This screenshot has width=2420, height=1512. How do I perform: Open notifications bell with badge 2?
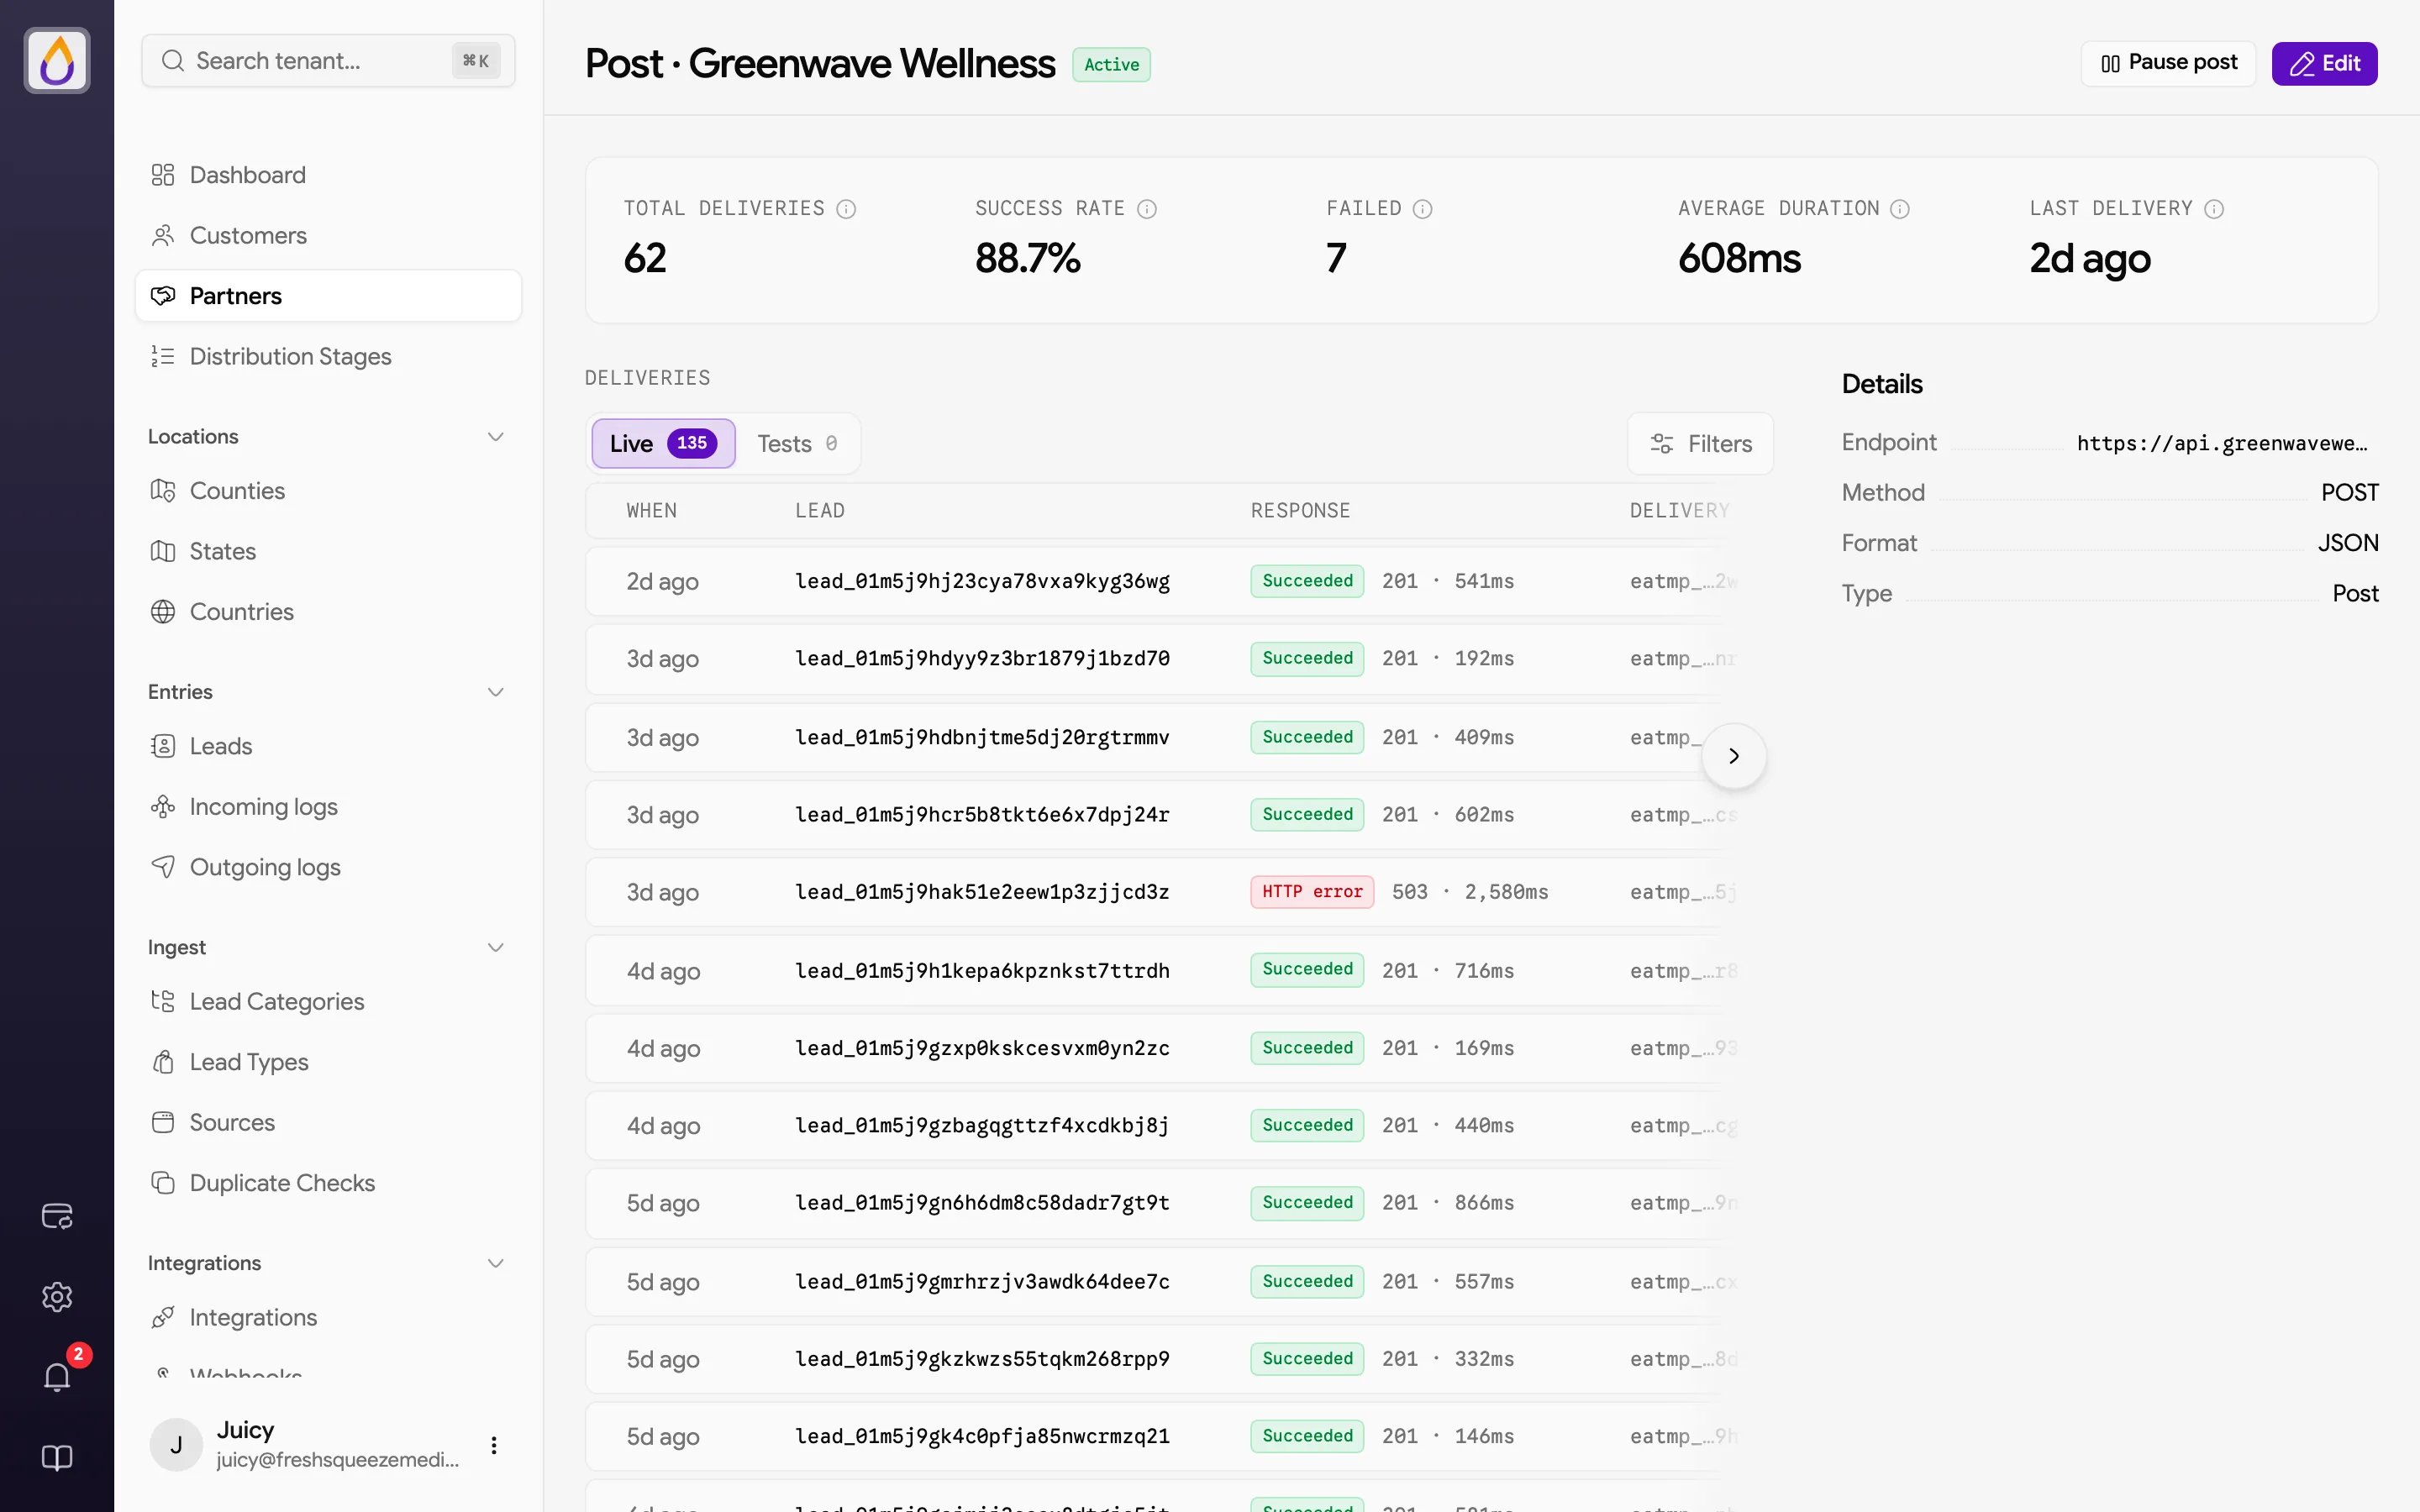57,1377
